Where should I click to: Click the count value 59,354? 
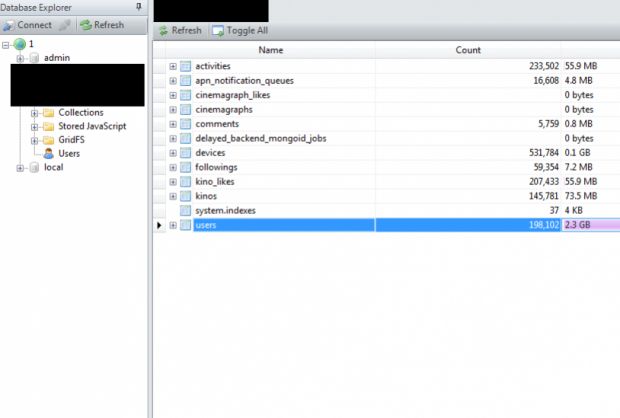[546, 167]
